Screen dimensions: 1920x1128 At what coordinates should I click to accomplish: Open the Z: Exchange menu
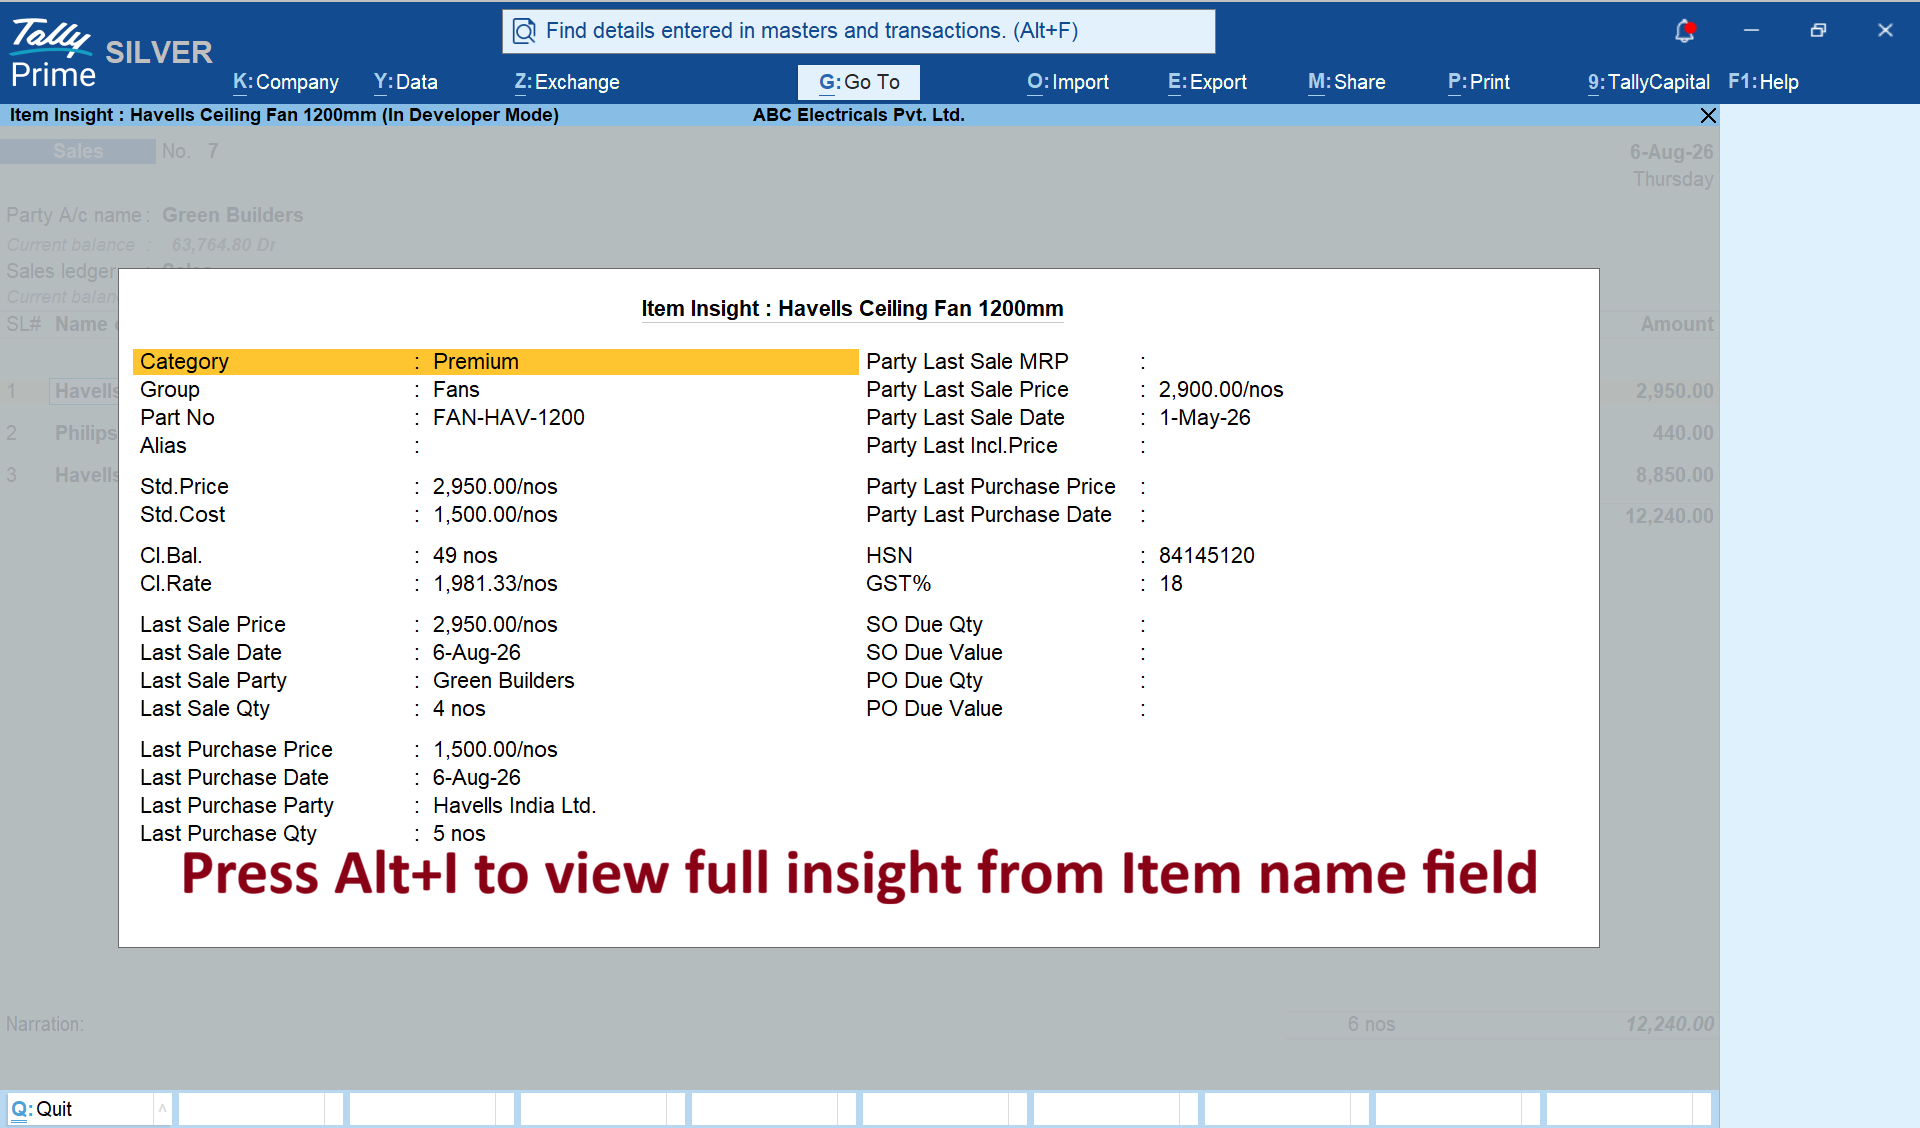pyautogui.click(x=567, y=82)
